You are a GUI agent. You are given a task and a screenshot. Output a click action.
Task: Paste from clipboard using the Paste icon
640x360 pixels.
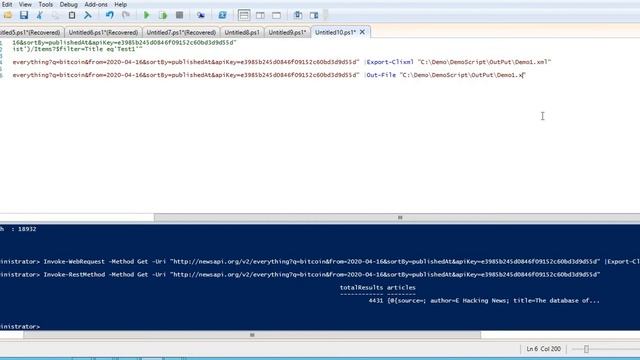tap(72, 16)
